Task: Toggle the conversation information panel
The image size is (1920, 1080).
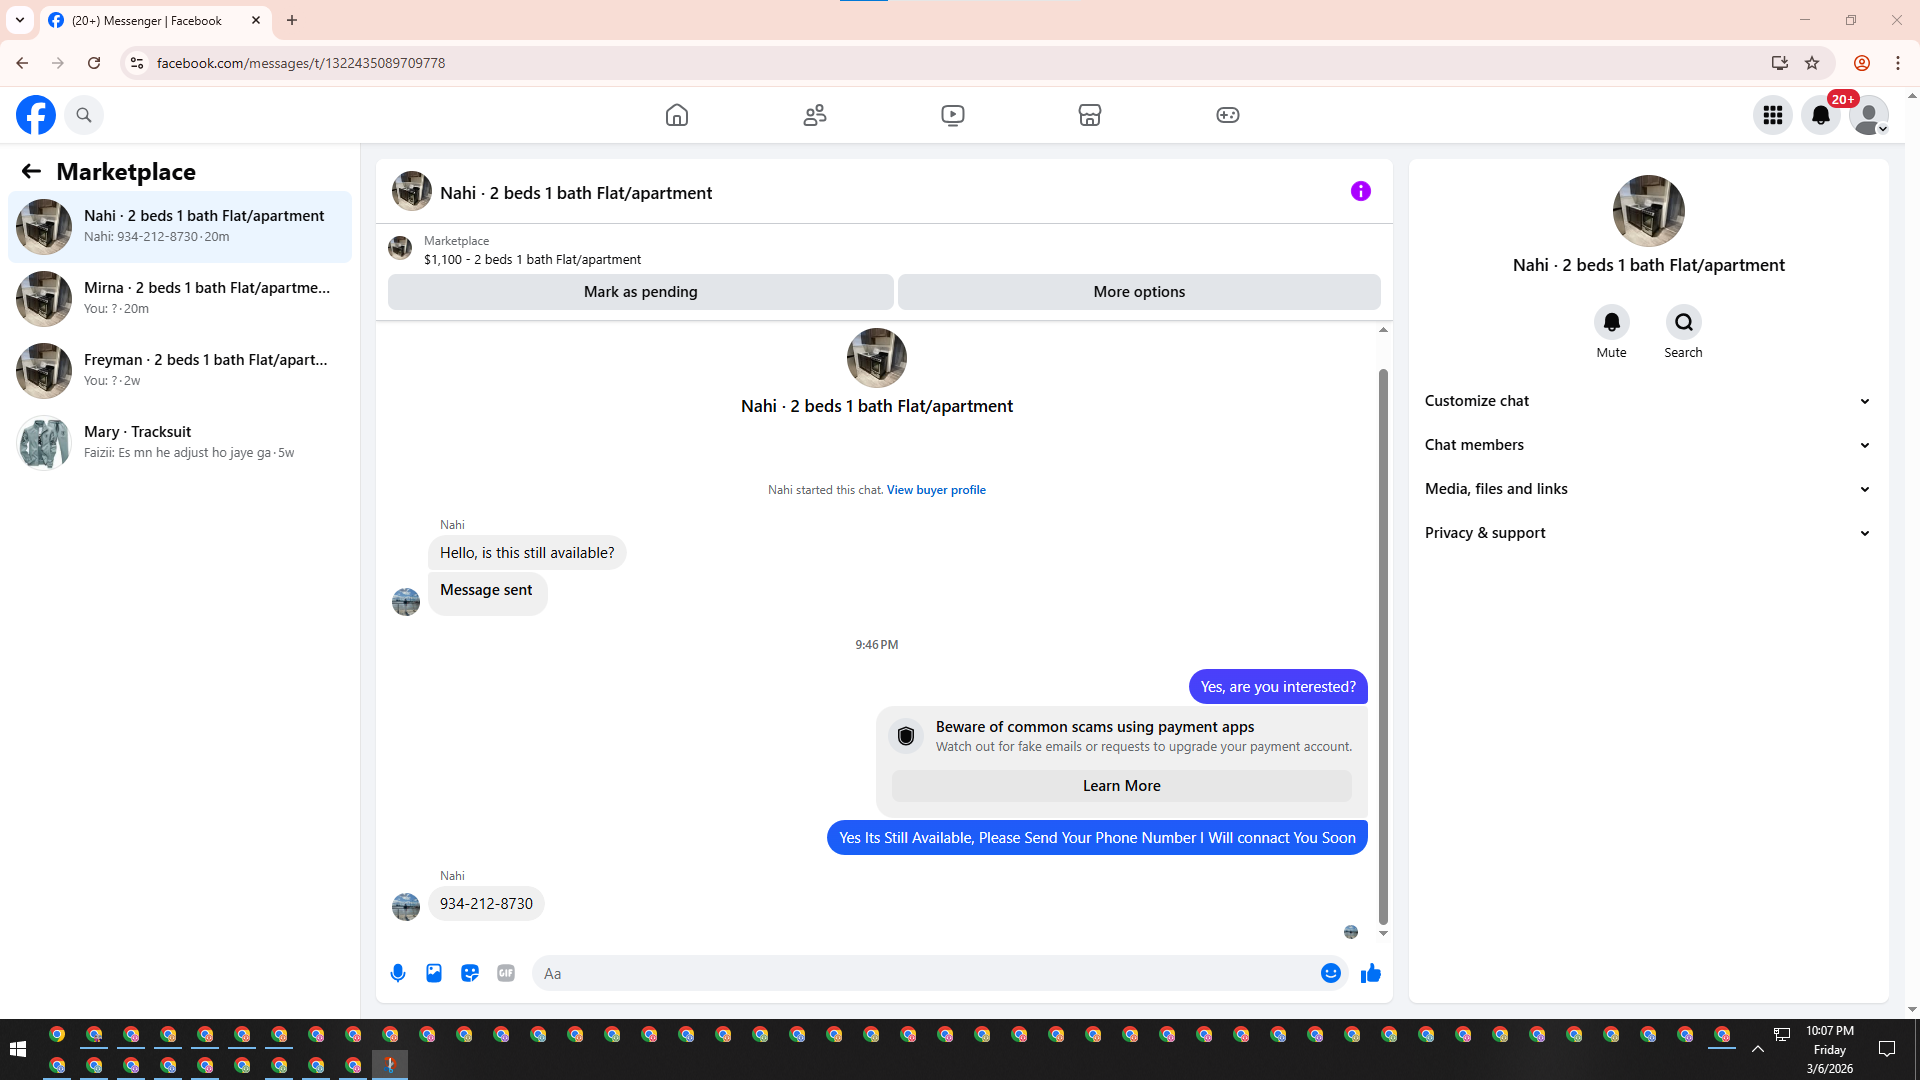Action: 1360,191
